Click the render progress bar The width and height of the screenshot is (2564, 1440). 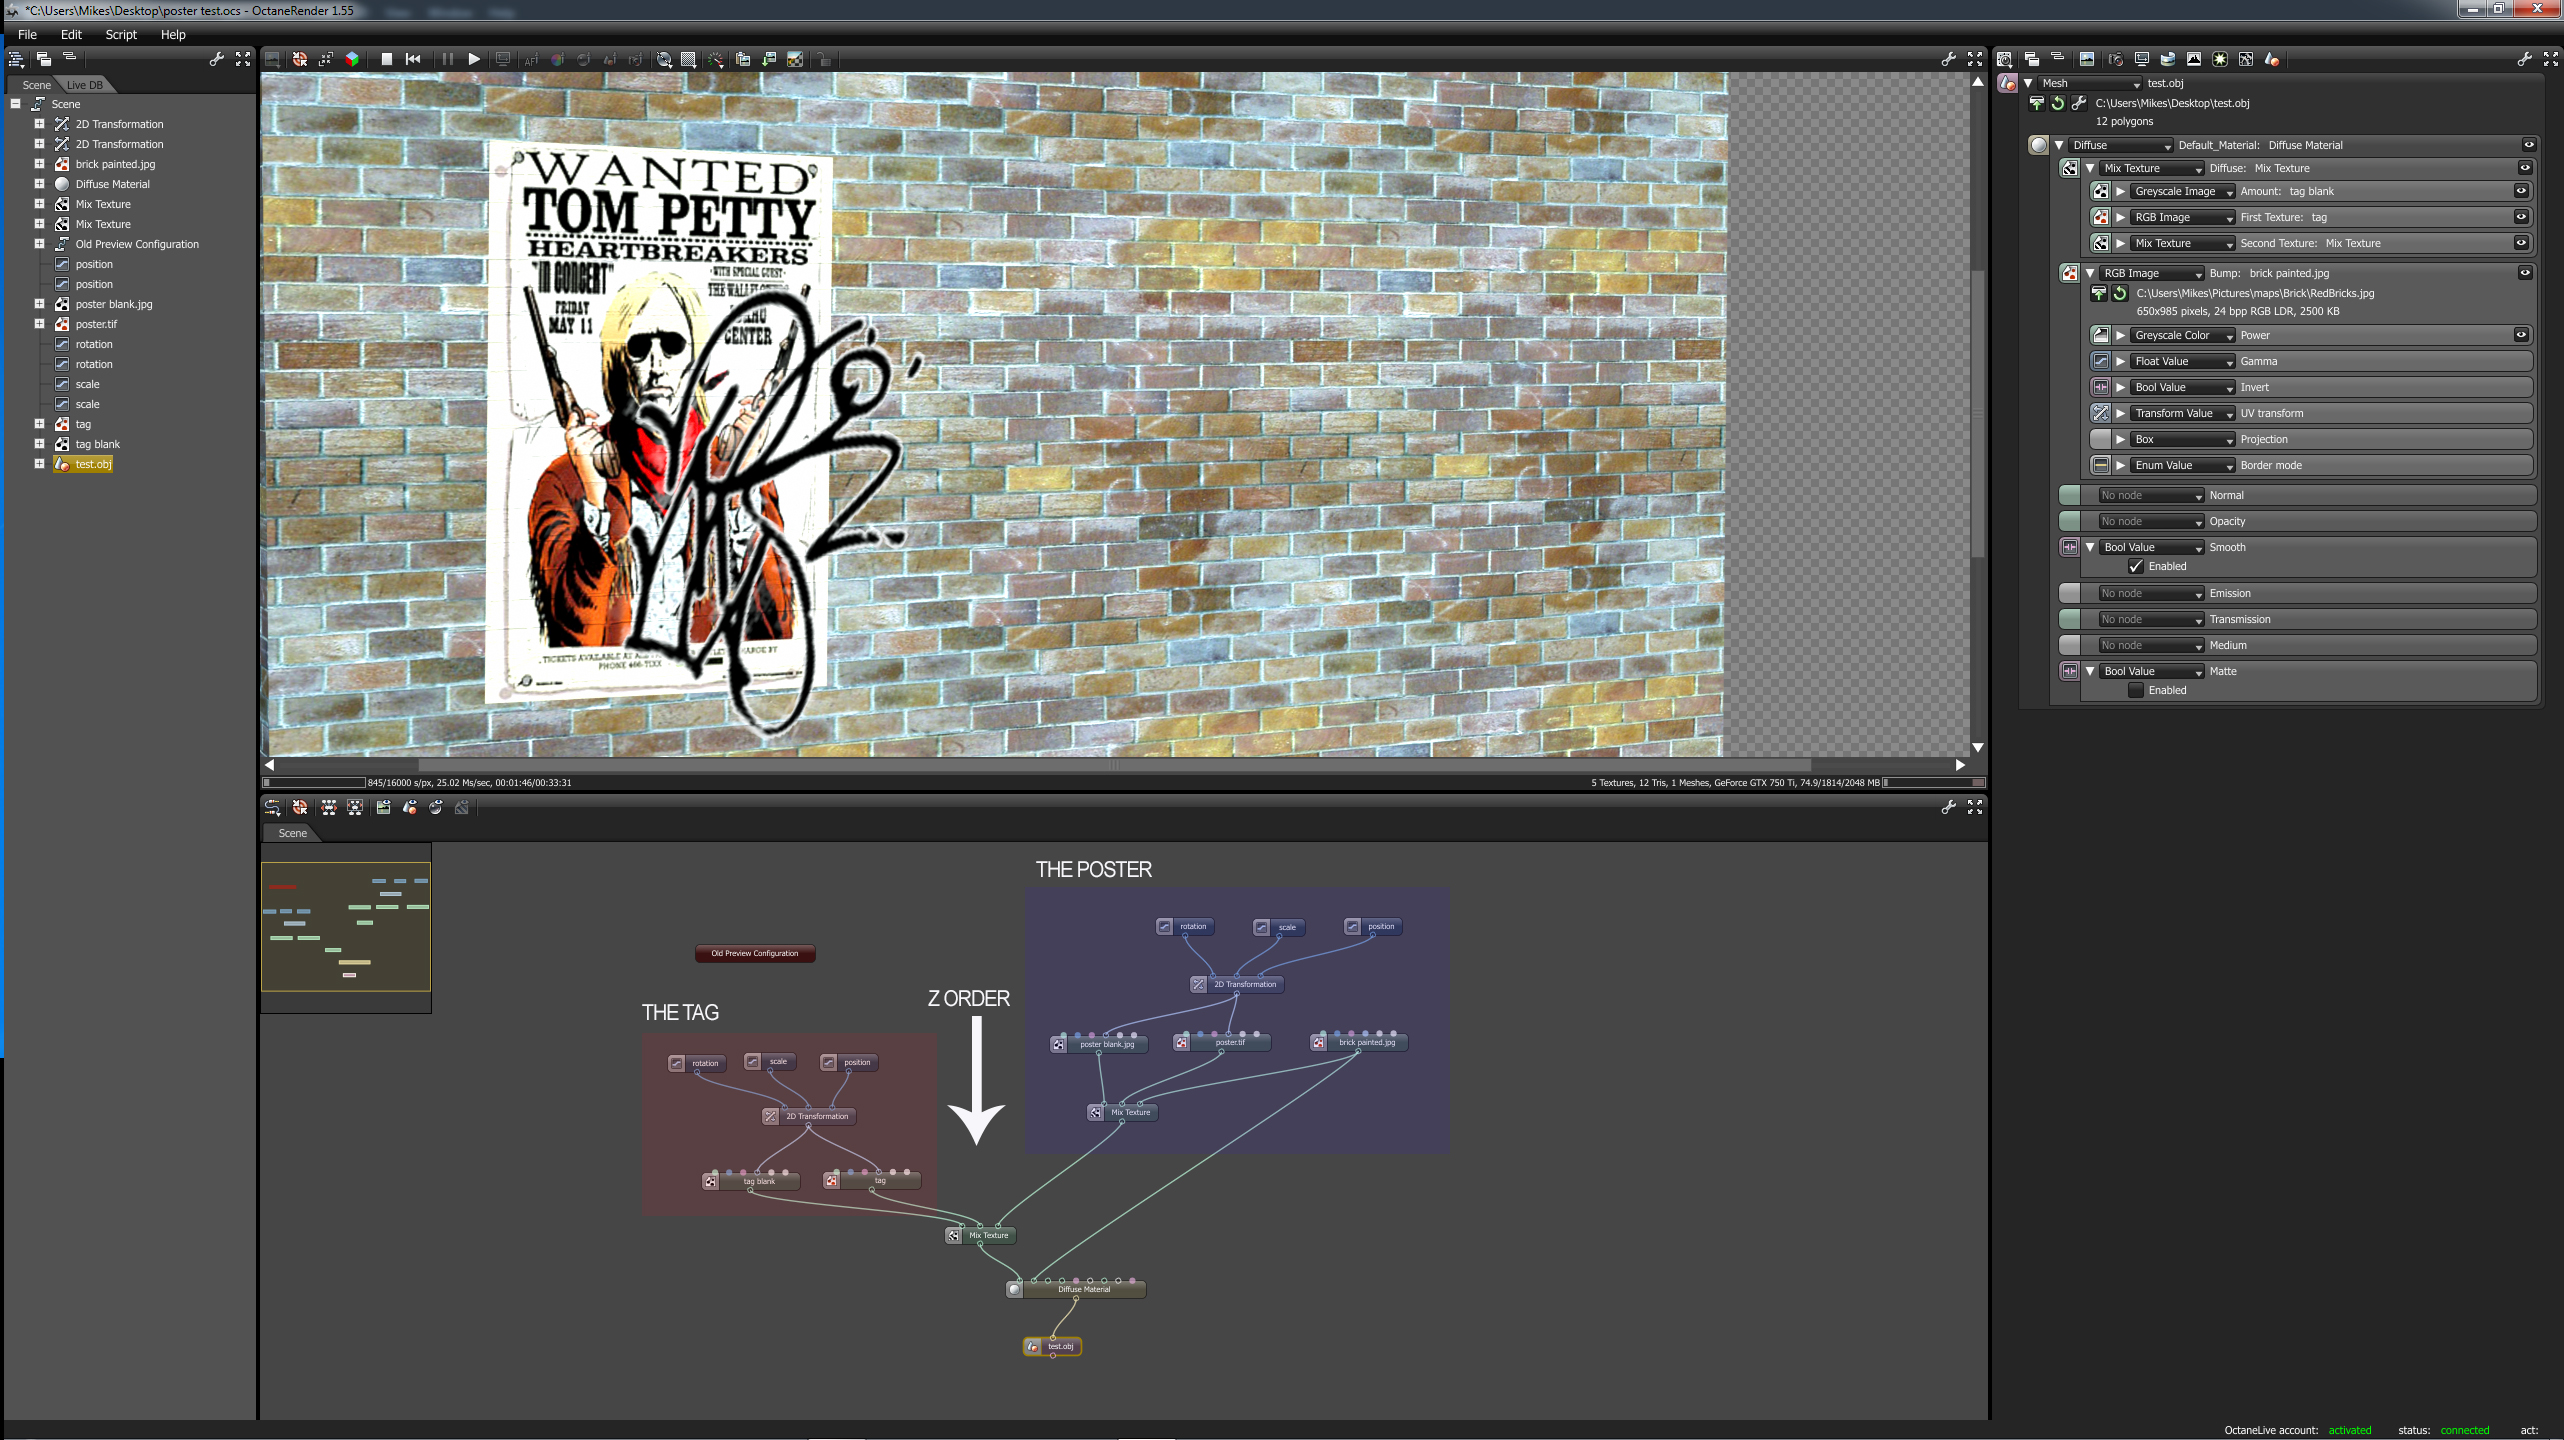pos(315,783)
